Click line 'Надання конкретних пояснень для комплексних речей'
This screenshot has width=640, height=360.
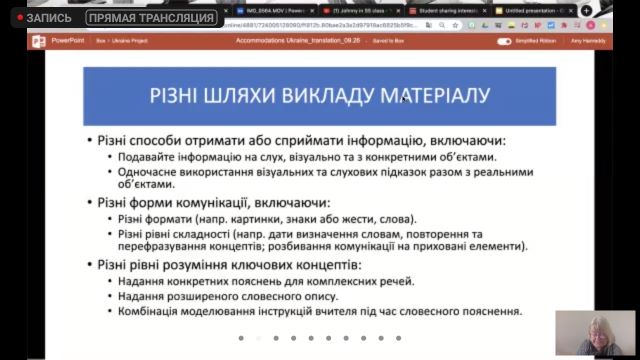[x=266, y=282]
